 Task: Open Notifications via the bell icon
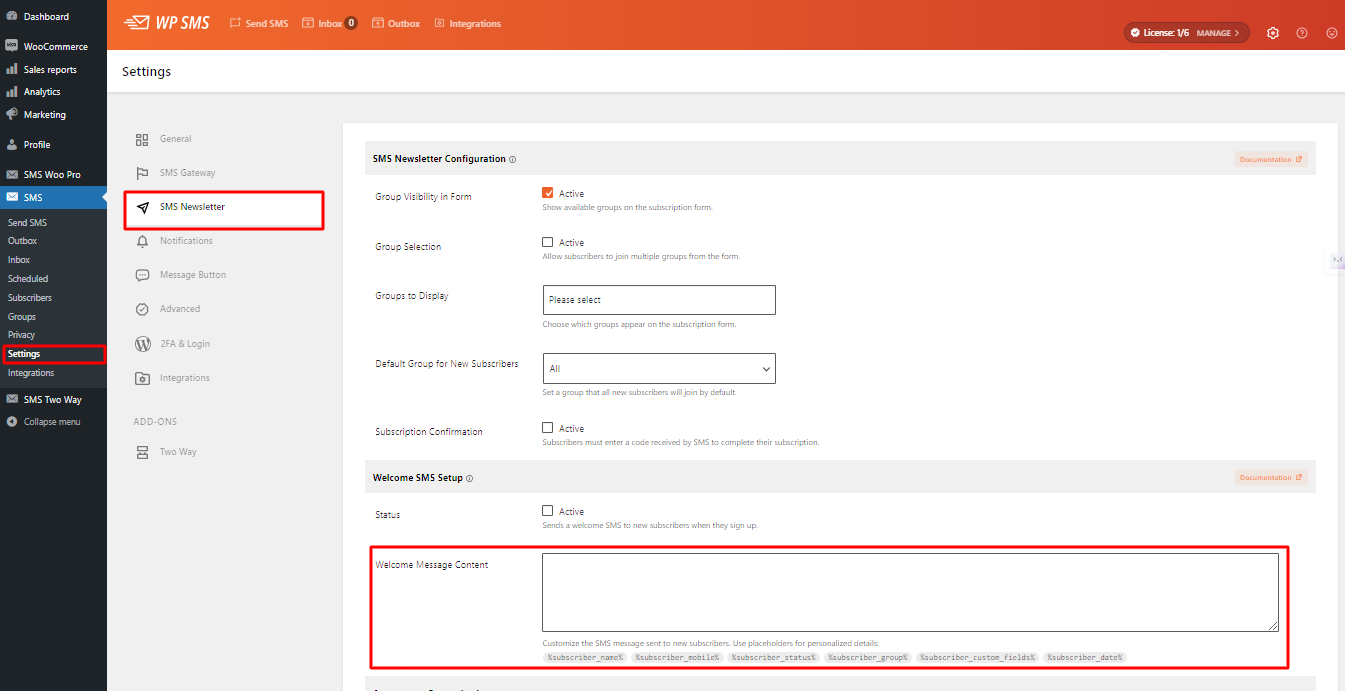click(142, 241)
